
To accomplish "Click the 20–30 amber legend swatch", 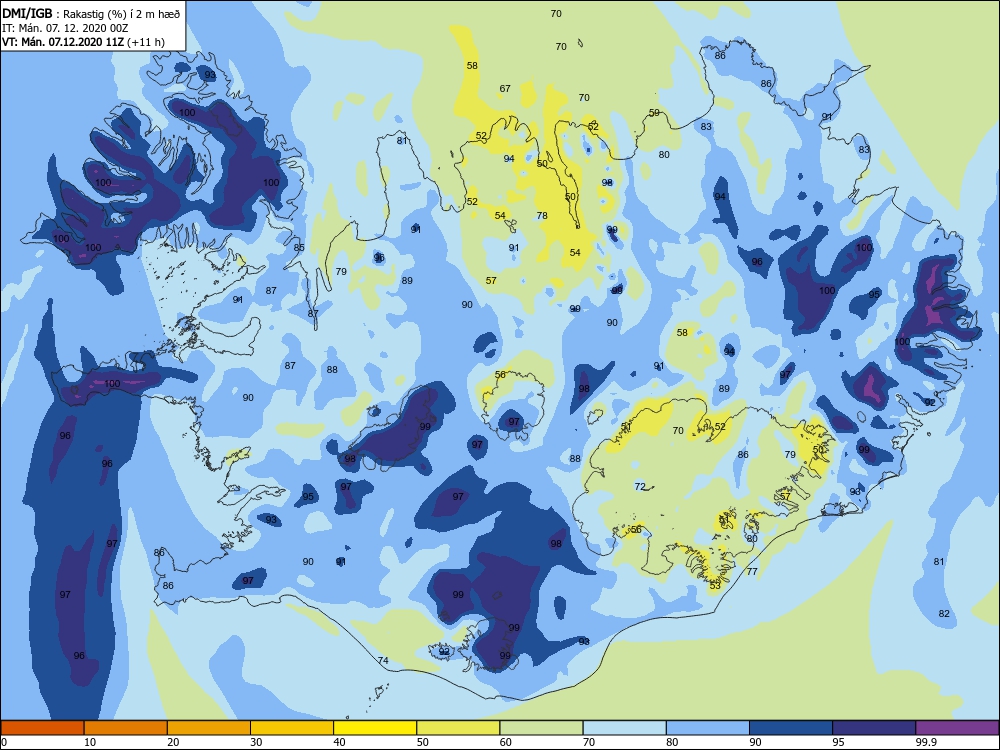I will pos(209,728).
